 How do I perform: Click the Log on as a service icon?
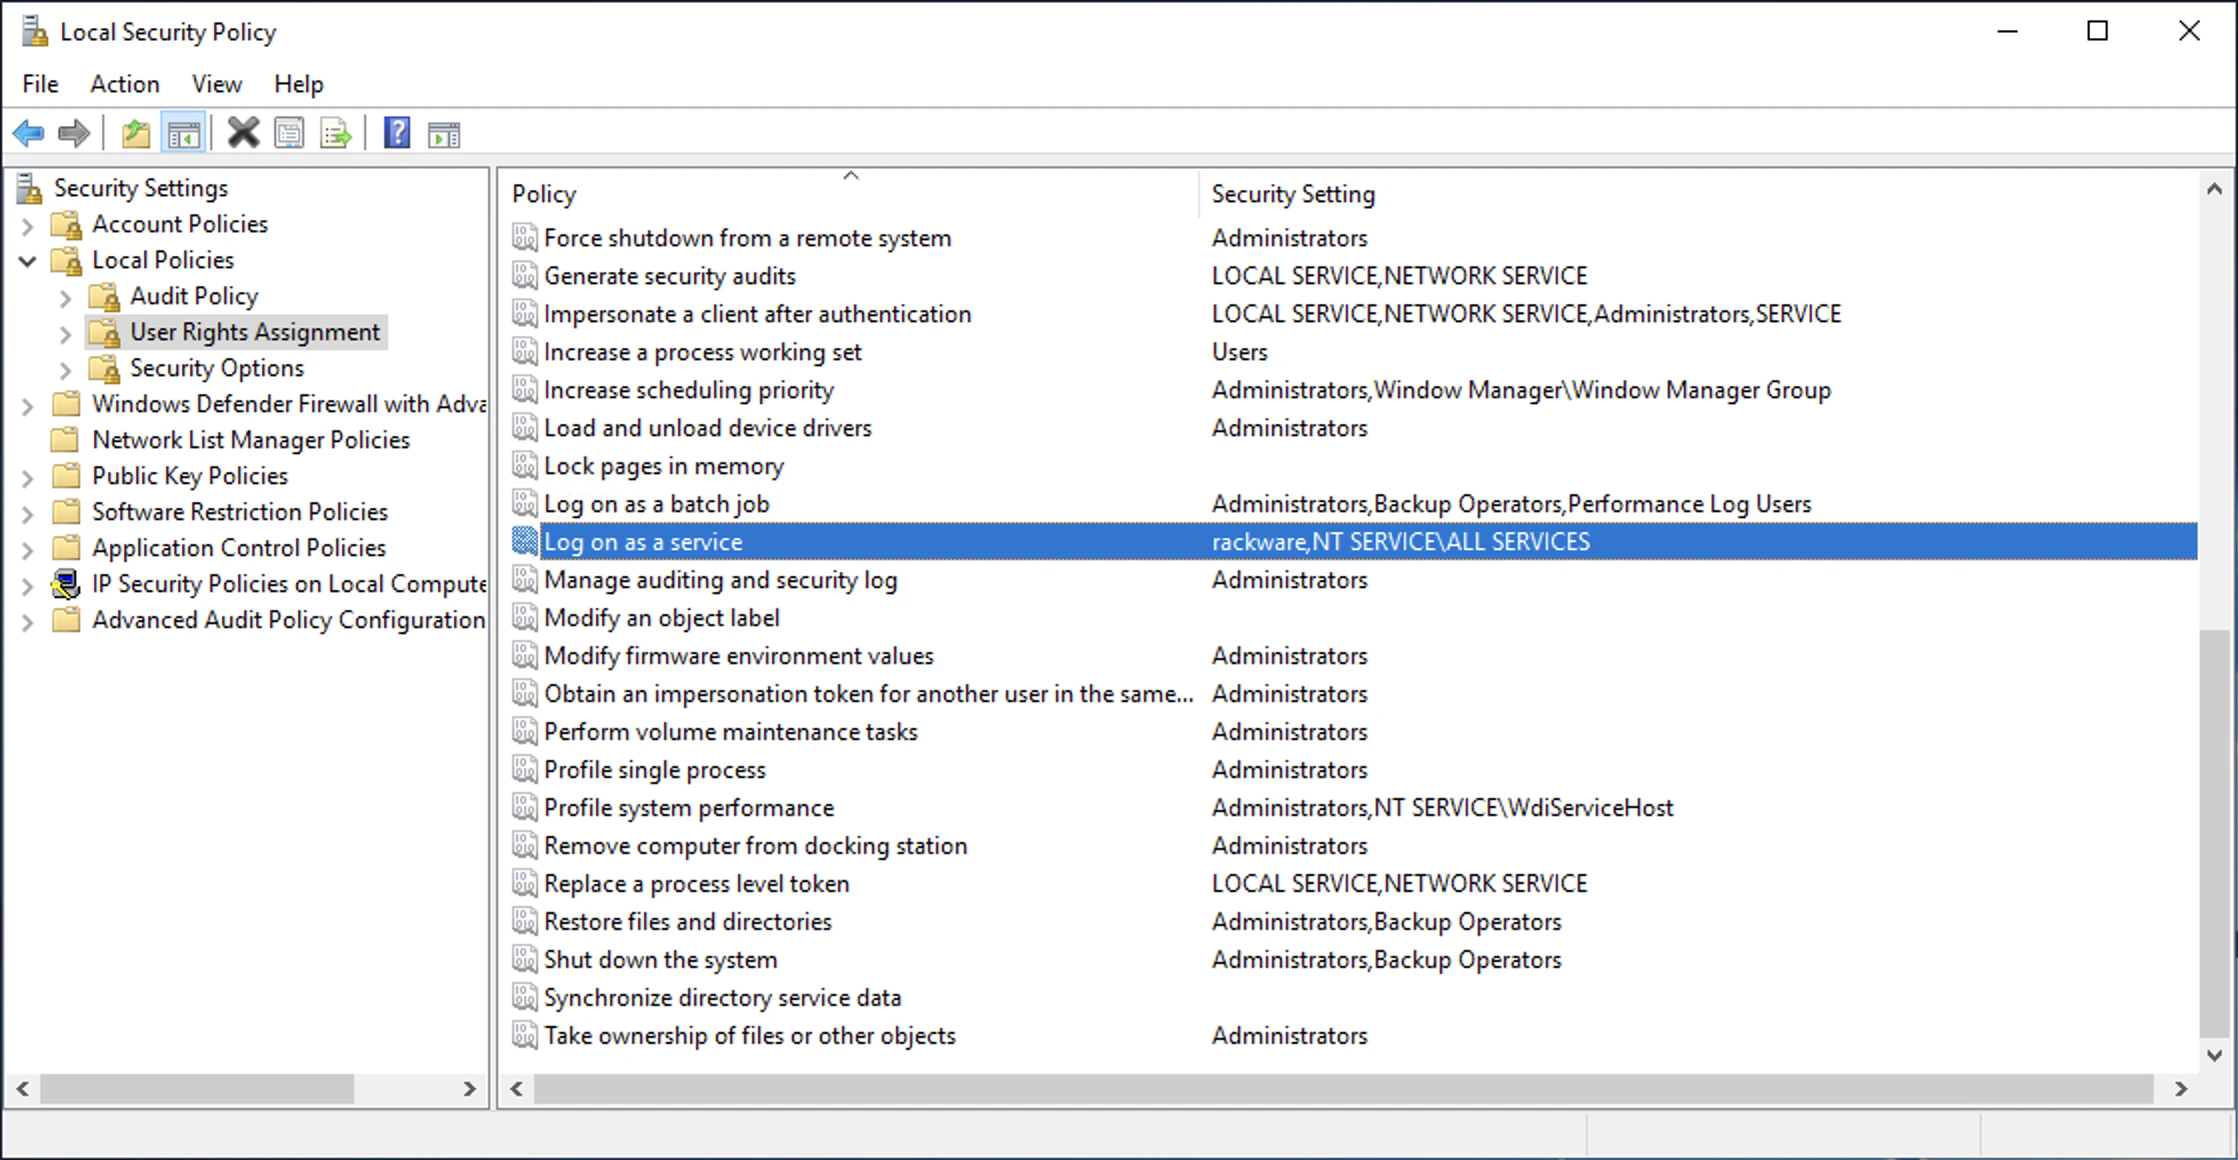click(525, 542)
